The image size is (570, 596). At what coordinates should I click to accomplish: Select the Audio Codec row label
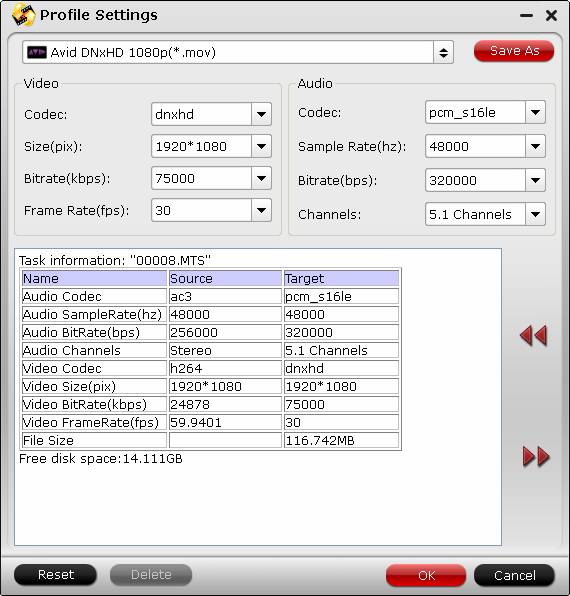(x=94, y=296)
